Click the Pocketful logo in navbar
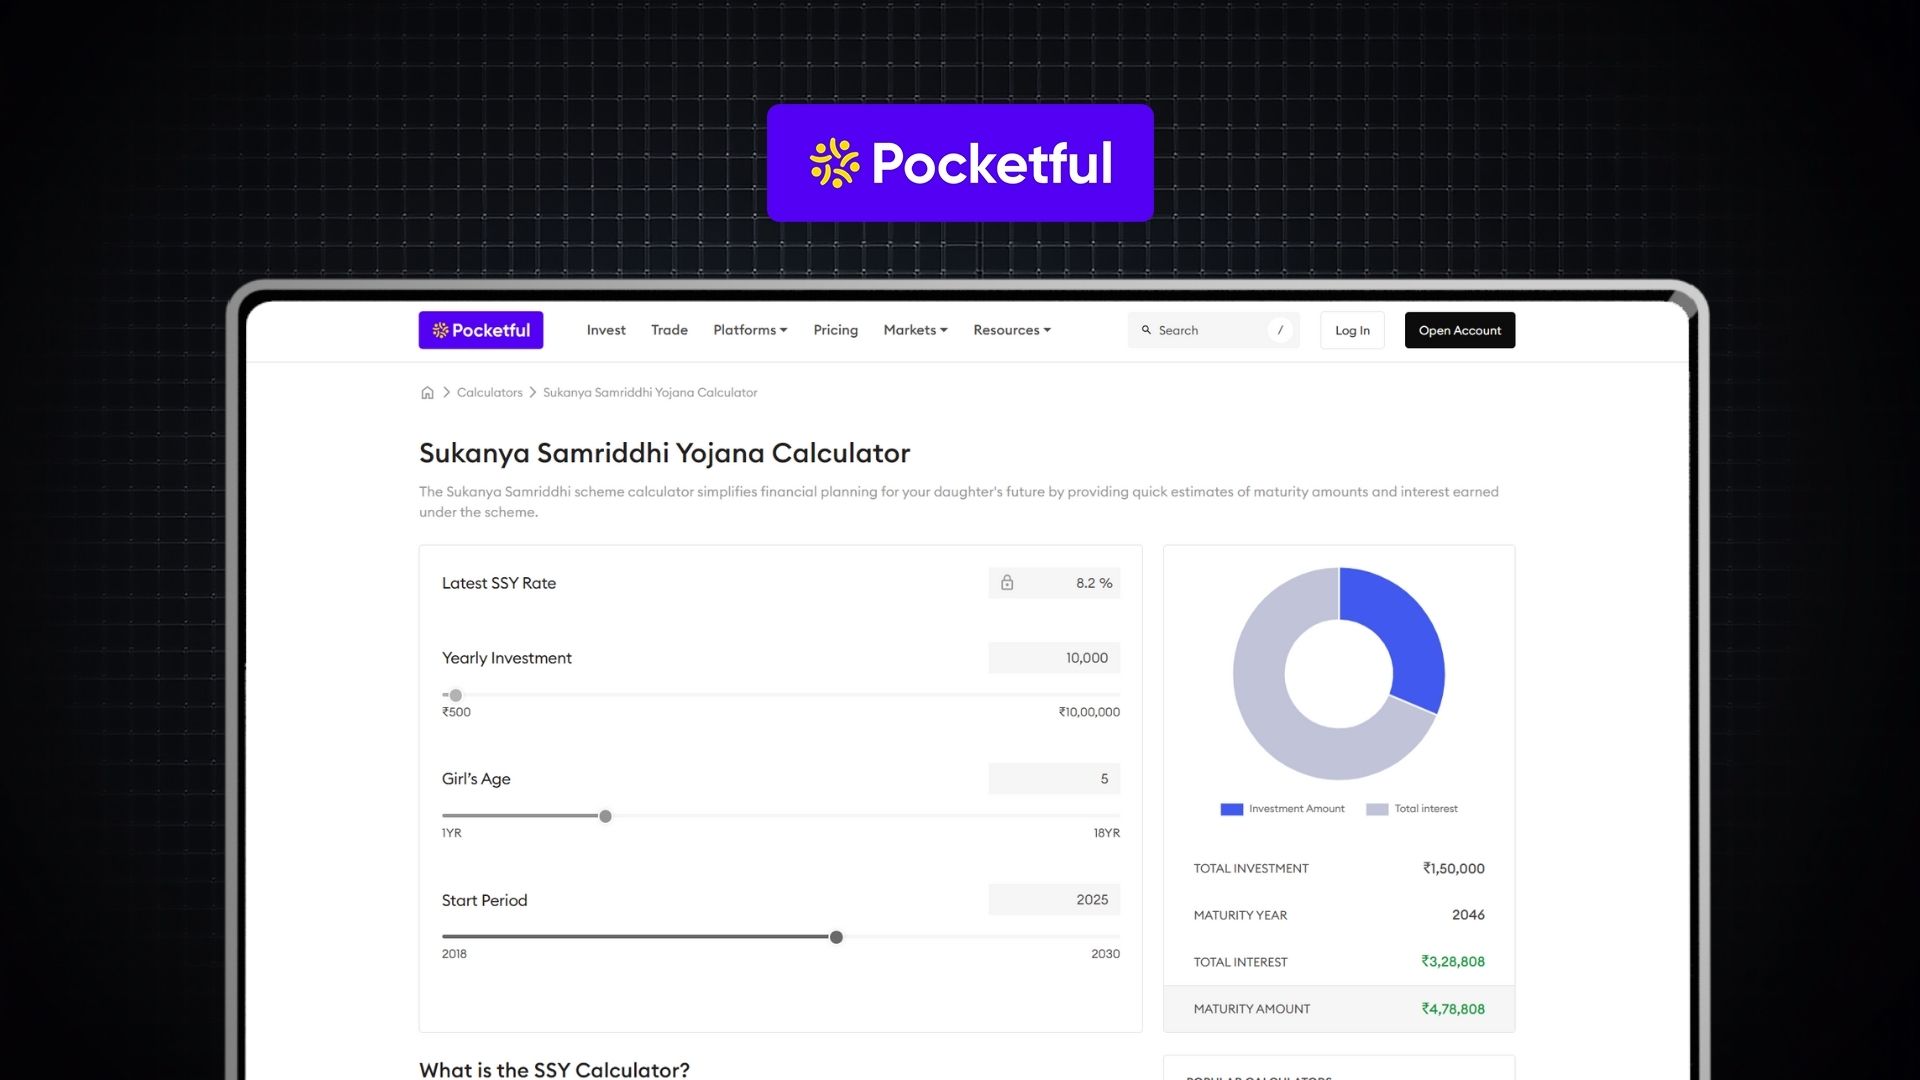The width and height of the screenshot is (1920, 1080). tap(481, 330)
